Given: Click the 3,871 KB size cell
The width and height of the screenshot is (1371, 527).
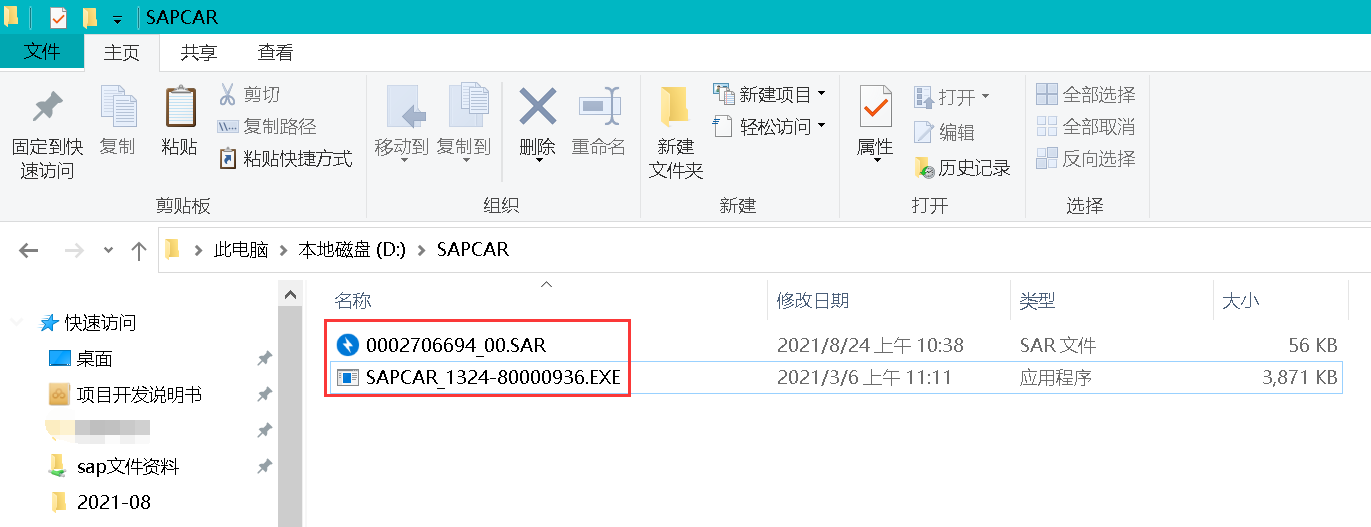Looking at the screenshot, I should [1300, 377].
